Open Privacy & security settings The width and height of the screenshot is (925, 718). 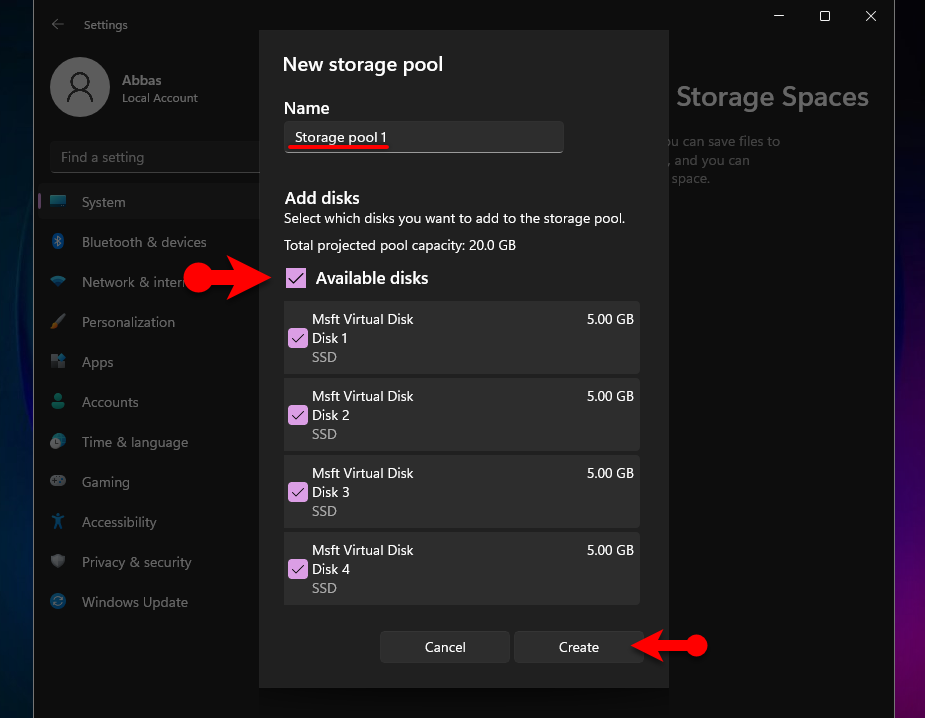(x=149, y=562)
